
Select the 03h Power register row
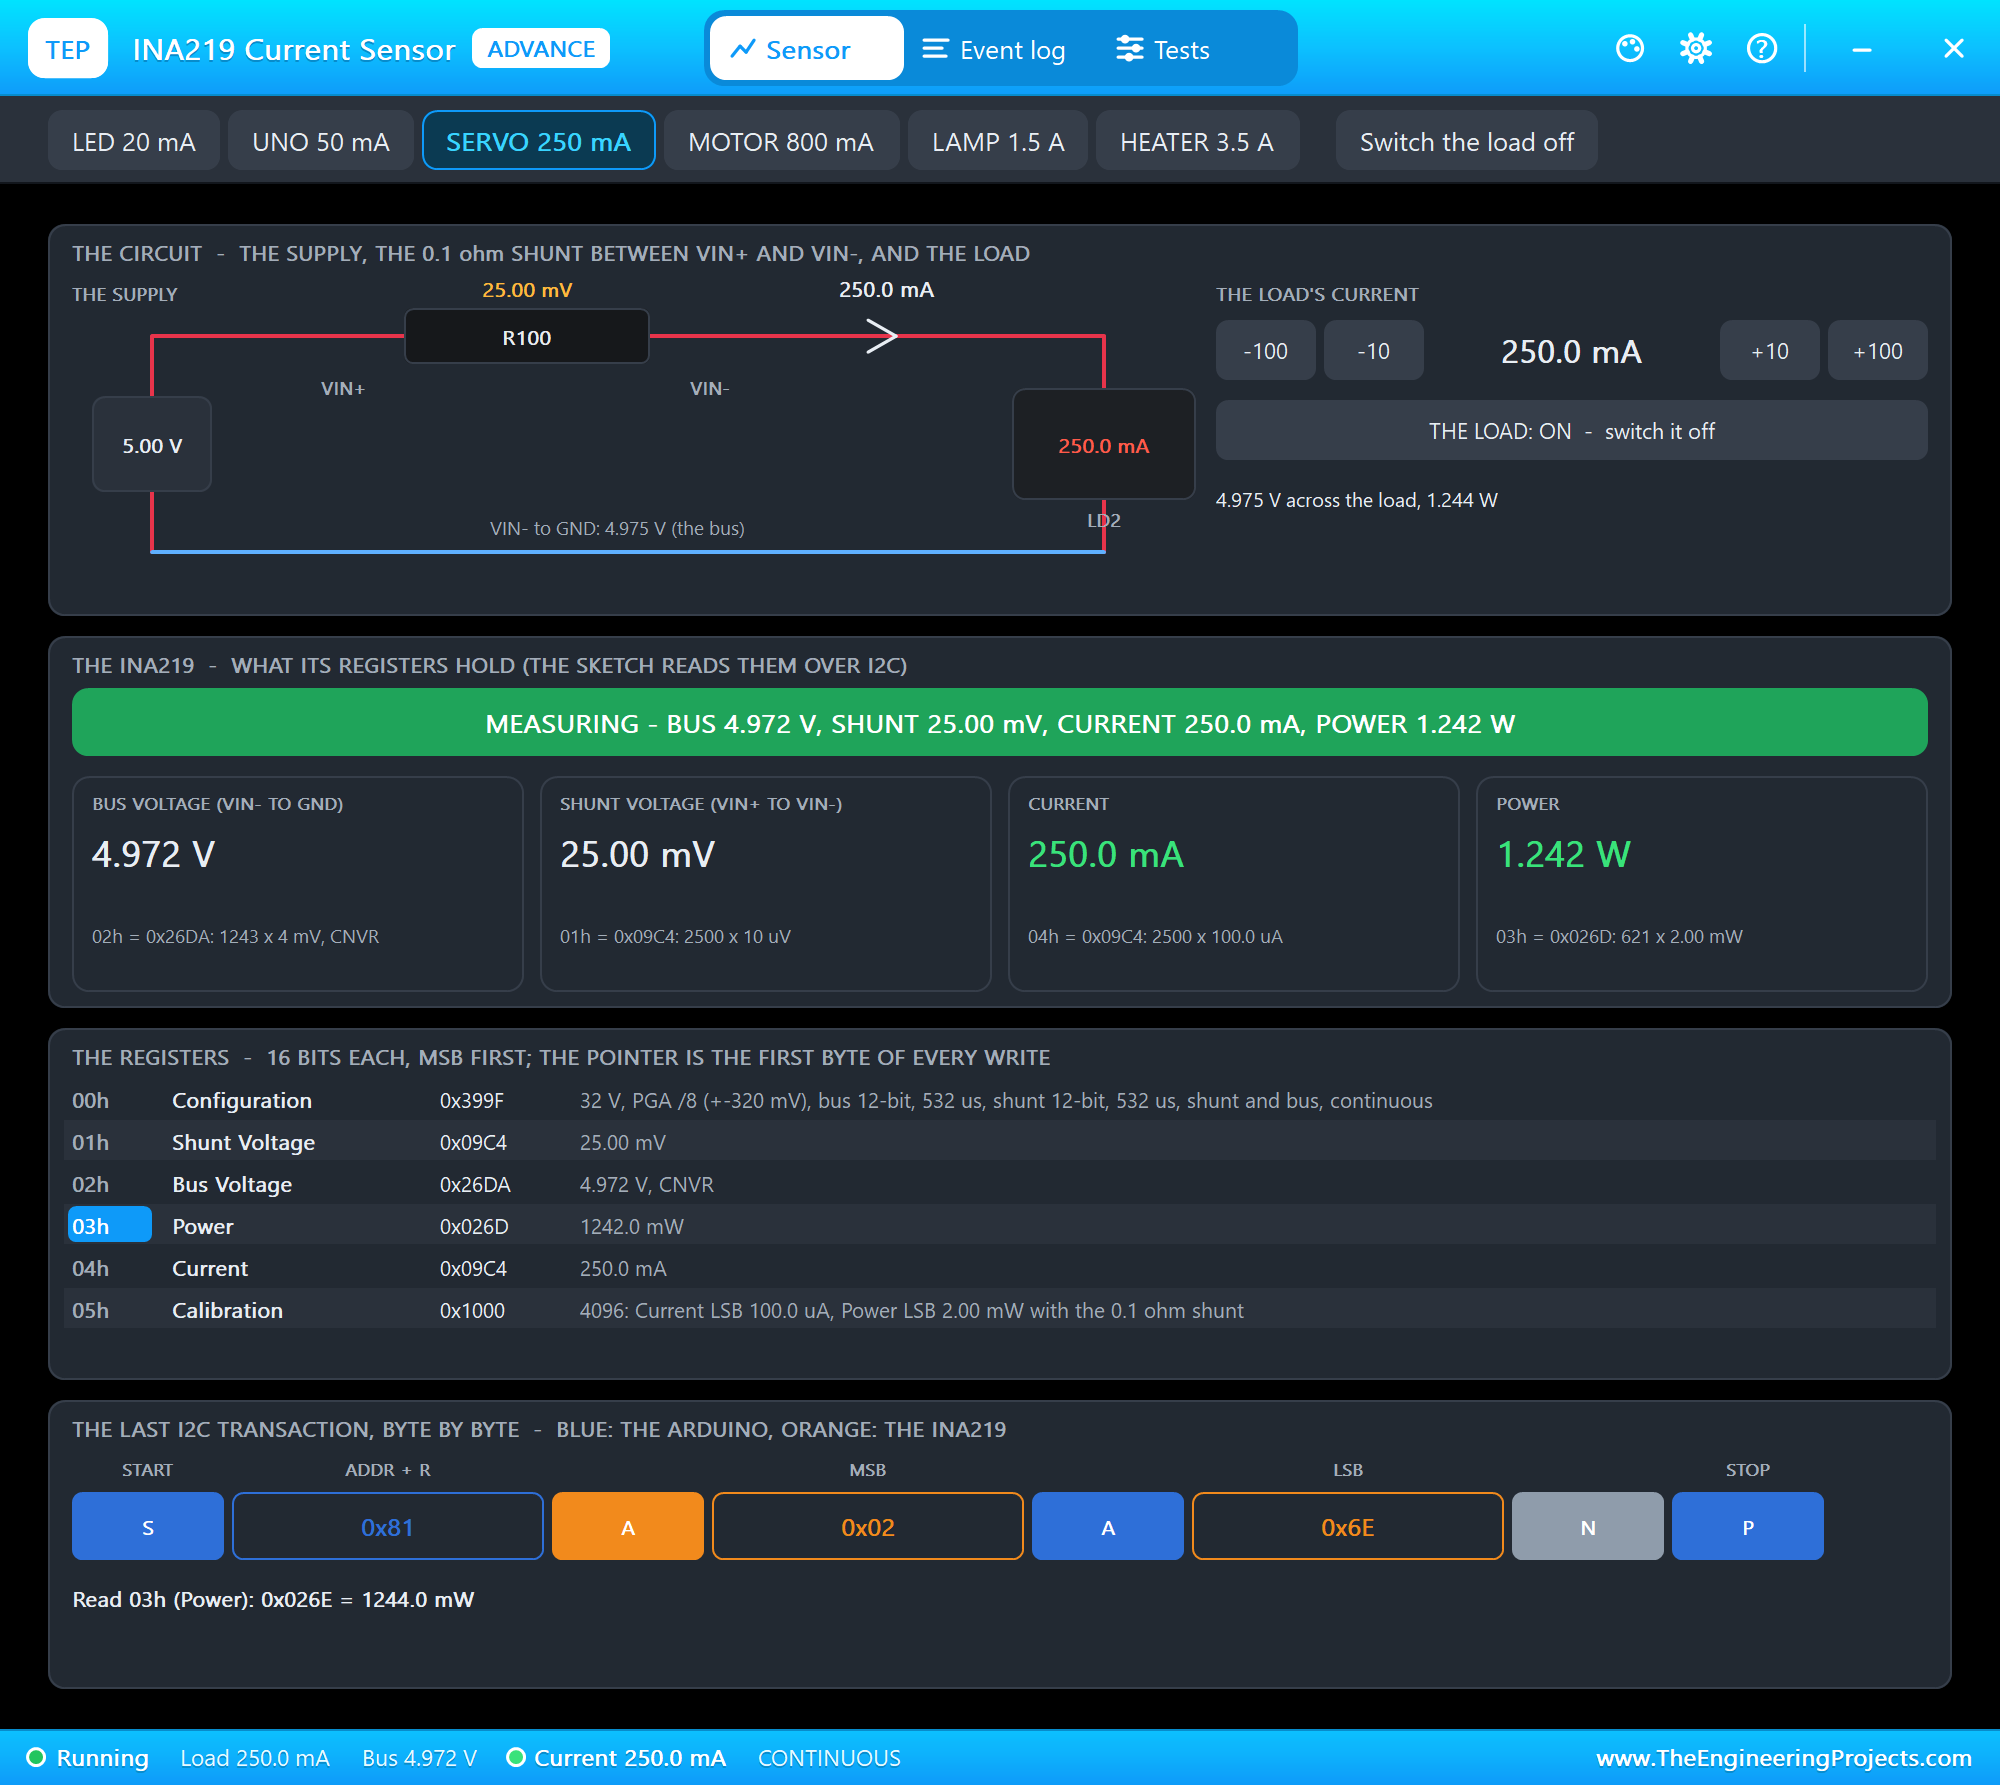(1000, 1226)
